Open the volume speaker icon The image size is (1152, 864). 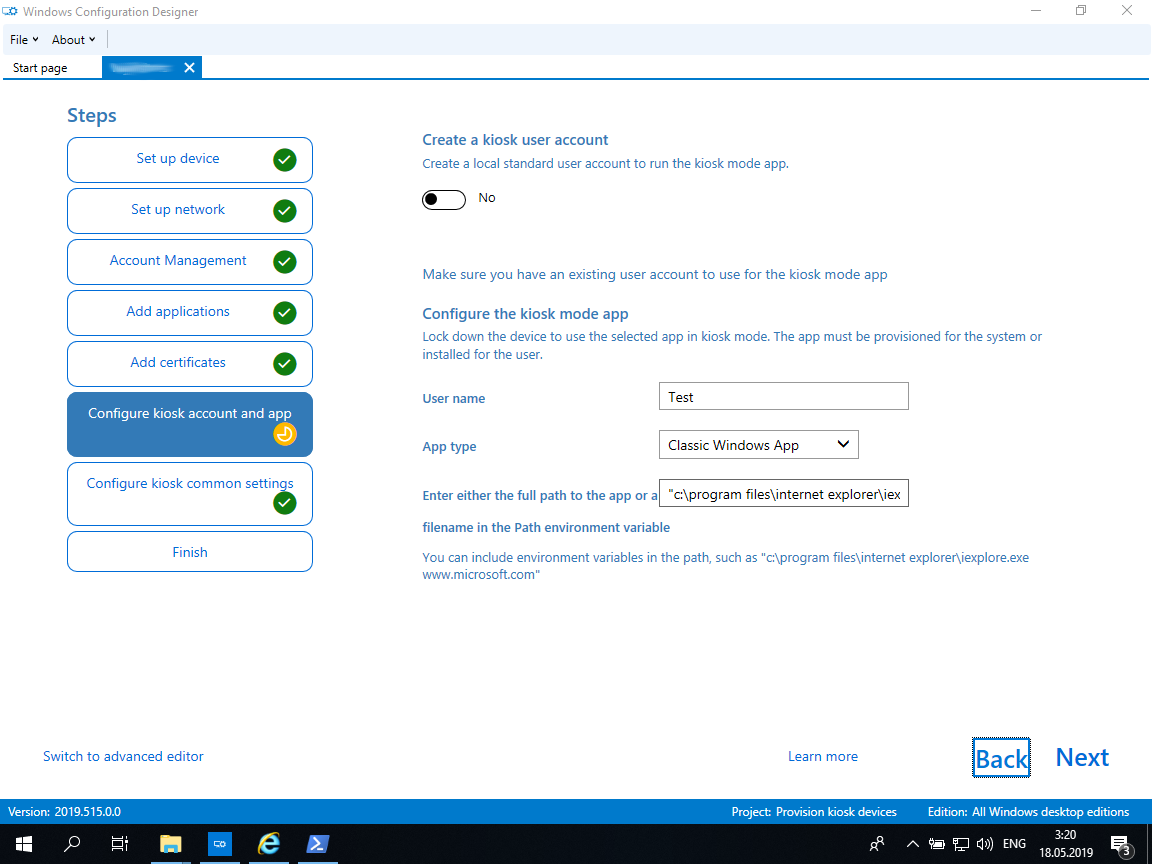(984, 843)
